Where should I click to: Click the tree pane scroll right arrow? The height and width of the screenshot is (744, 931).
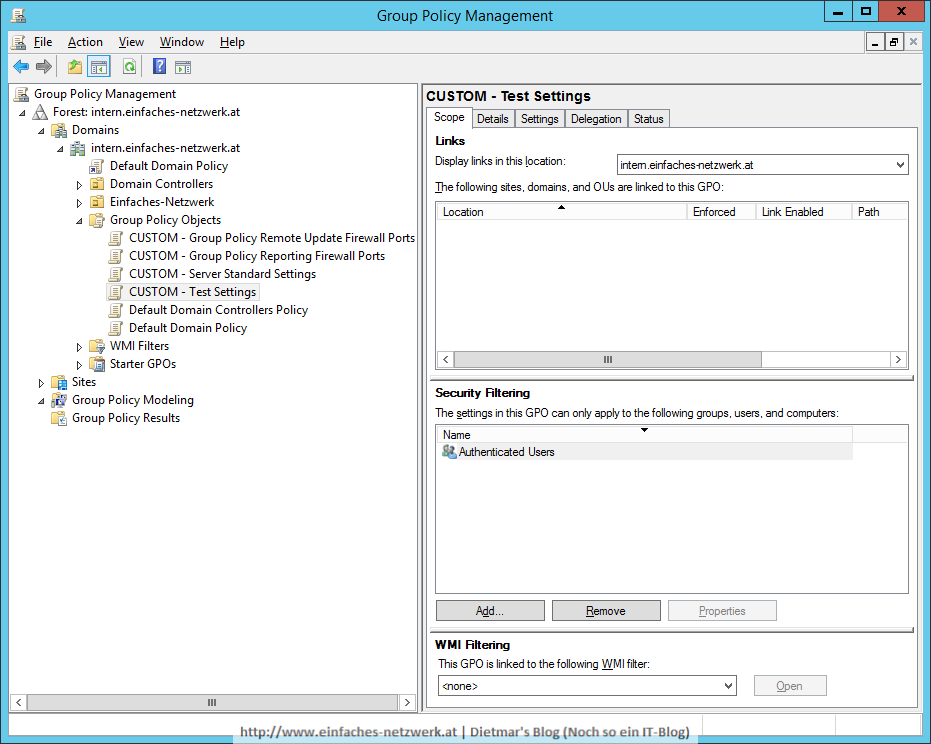(x=407, y=702)
